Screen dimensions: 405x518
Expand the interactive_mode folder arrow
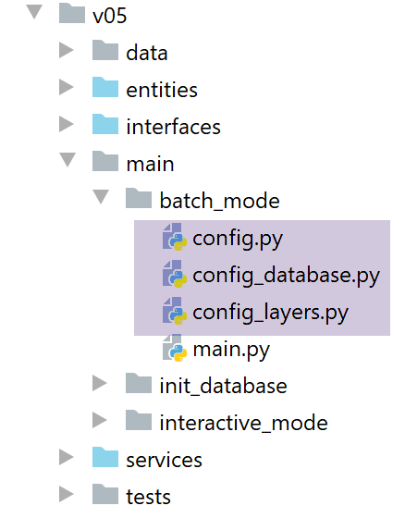[99, 420]
